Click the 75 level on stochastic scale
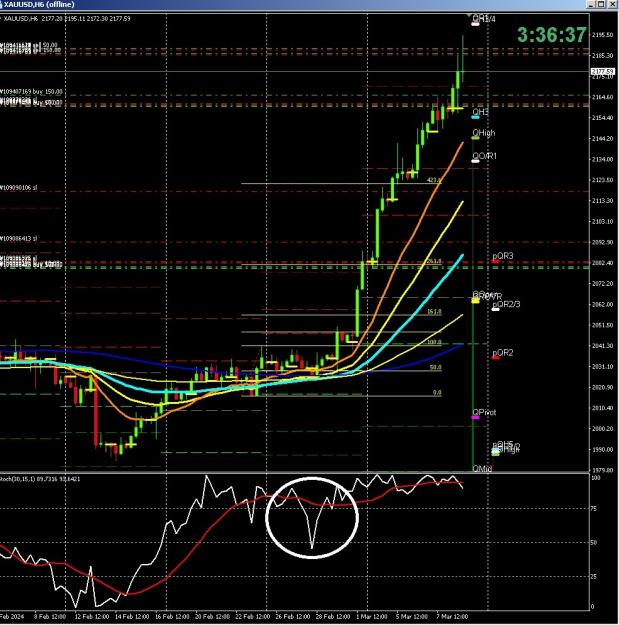Screen dimensions: 619x625 click(x=594, y=509)
